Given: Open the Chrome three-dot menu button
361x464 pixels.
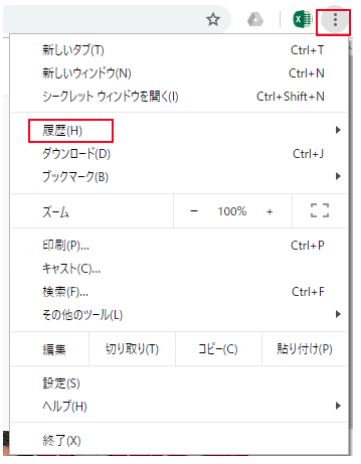Looking at the screenshot, I should [335, 20].
